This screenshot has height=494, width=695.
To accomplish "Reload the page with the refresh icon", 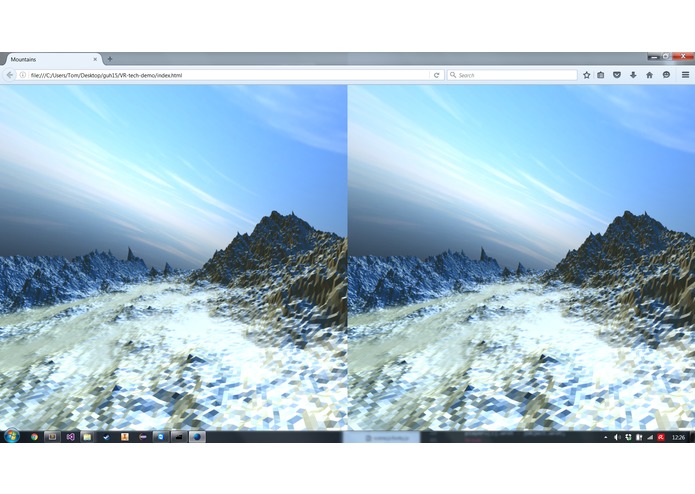I will (436, 75).
